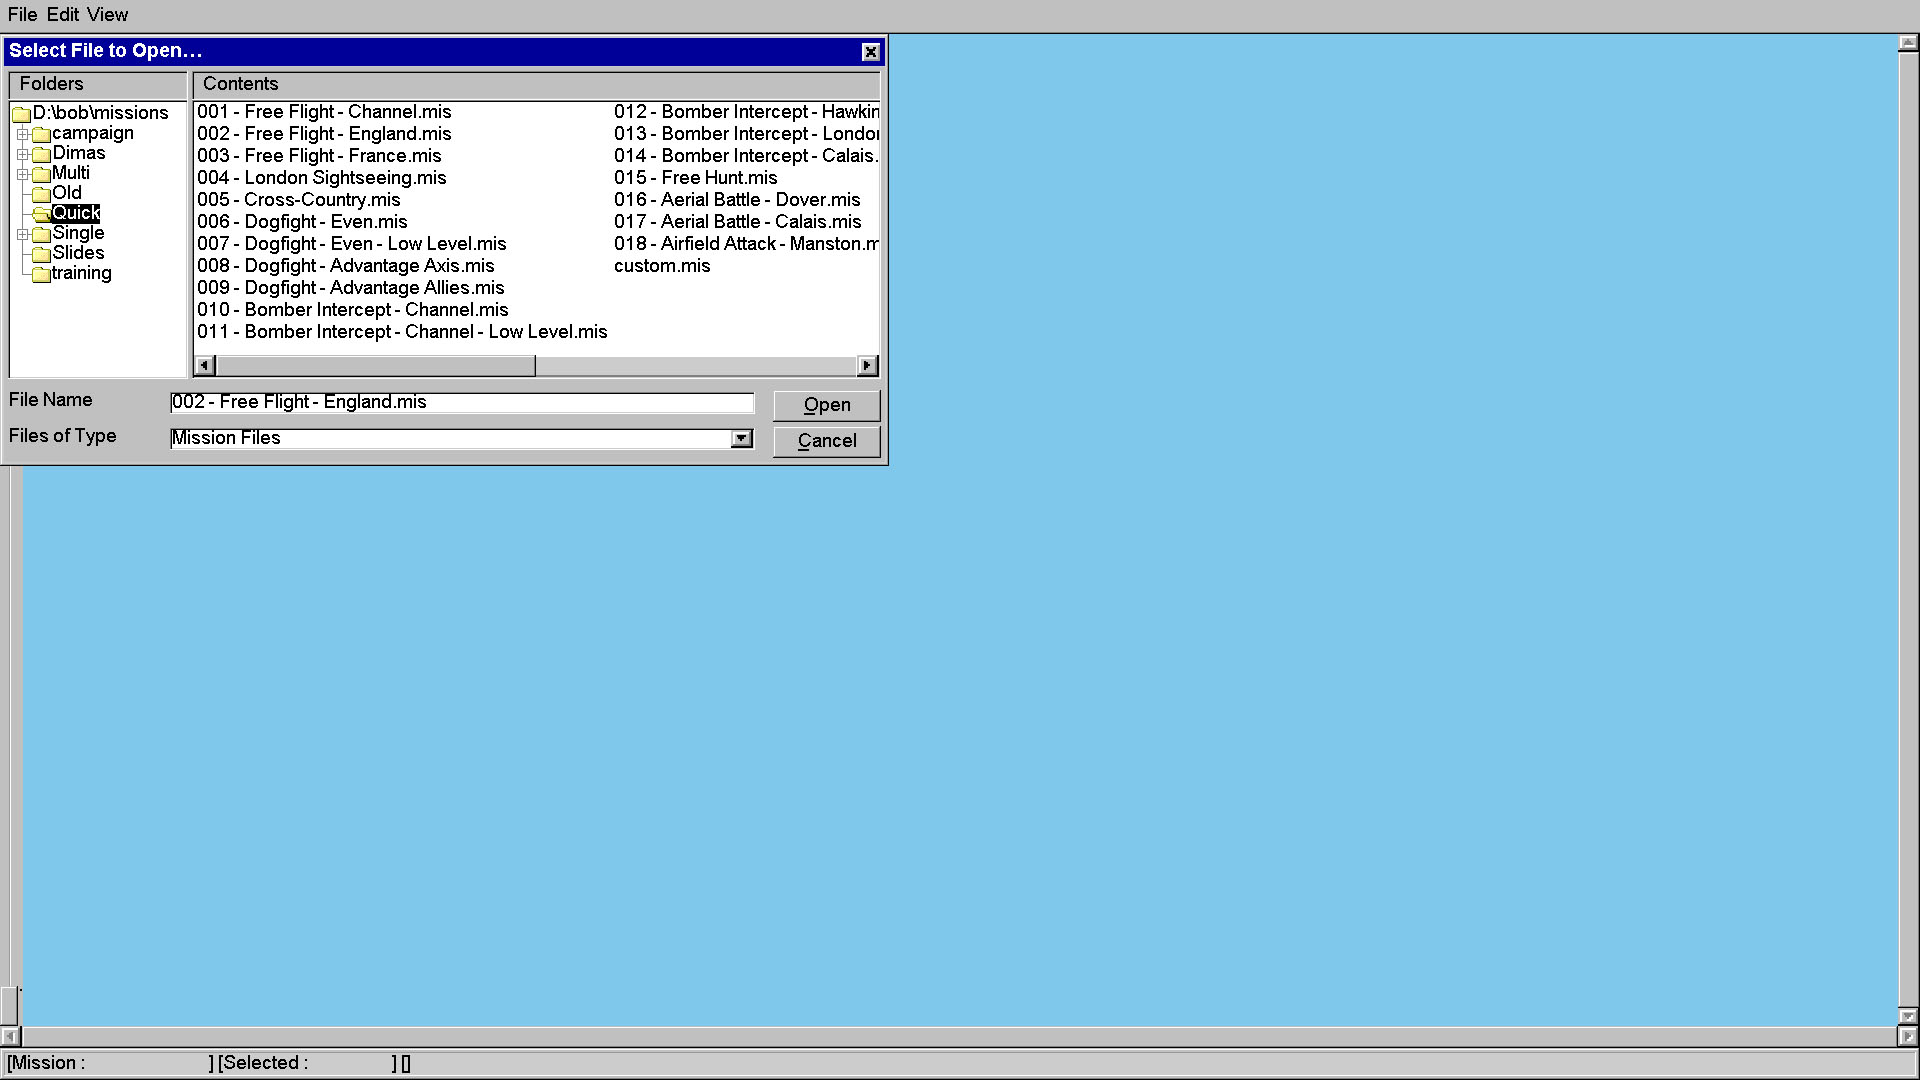Open the File menu
The image size is (1920, 1080).
22,15
